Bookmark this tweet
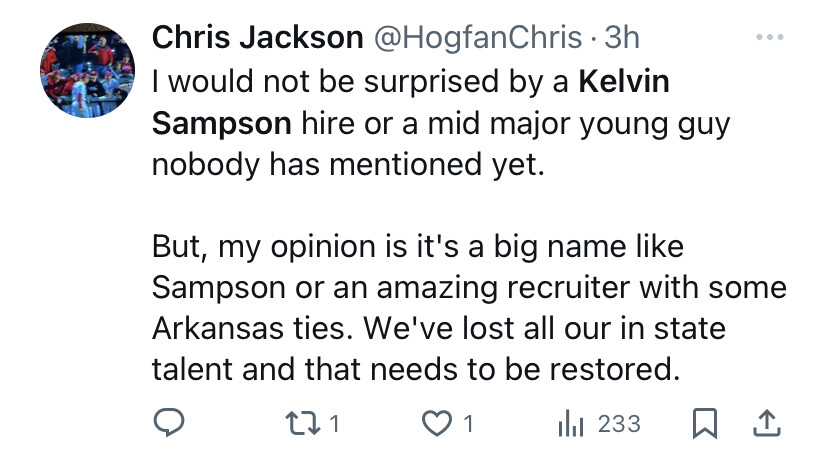Screen dimensions: 828x462 point(704,424)
